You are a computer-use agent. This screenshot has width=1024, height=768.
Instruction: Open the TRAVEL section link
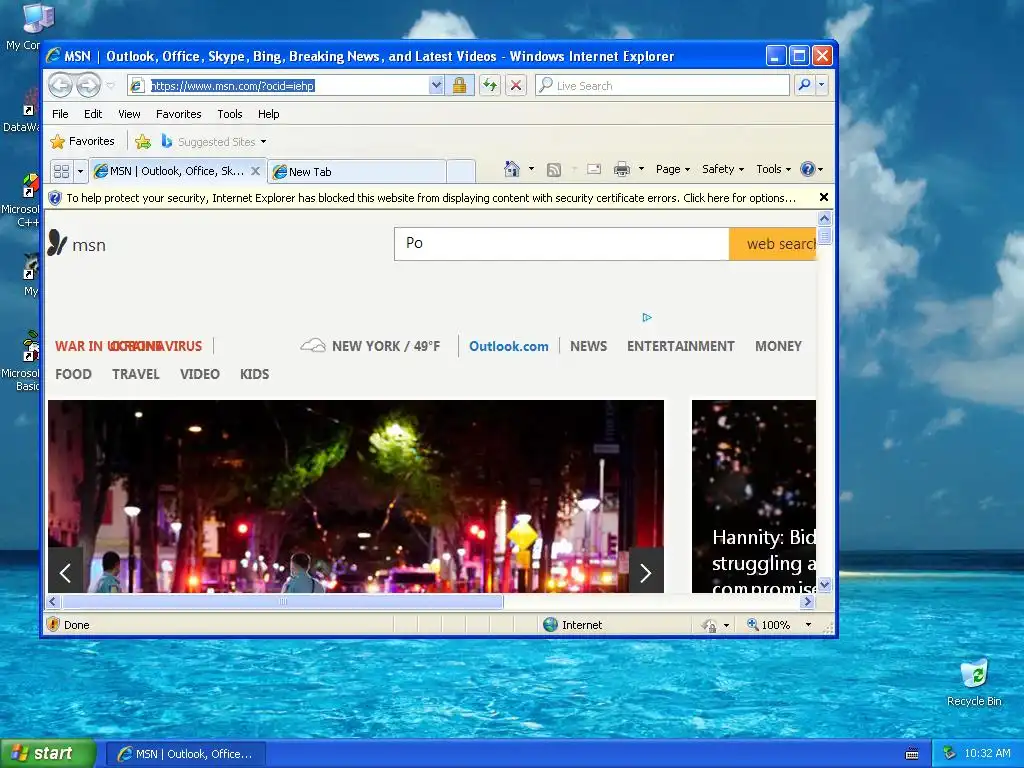click(136, 374)
